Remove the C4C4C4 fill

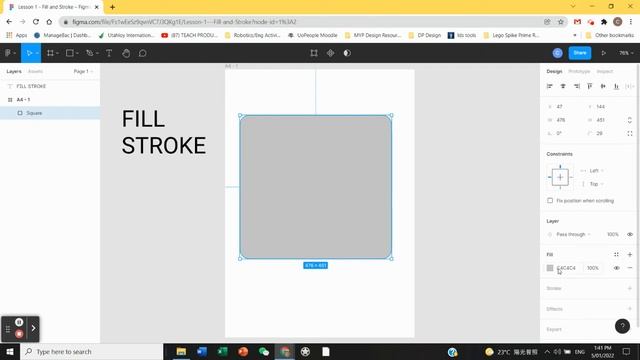(x=630, y=268)
